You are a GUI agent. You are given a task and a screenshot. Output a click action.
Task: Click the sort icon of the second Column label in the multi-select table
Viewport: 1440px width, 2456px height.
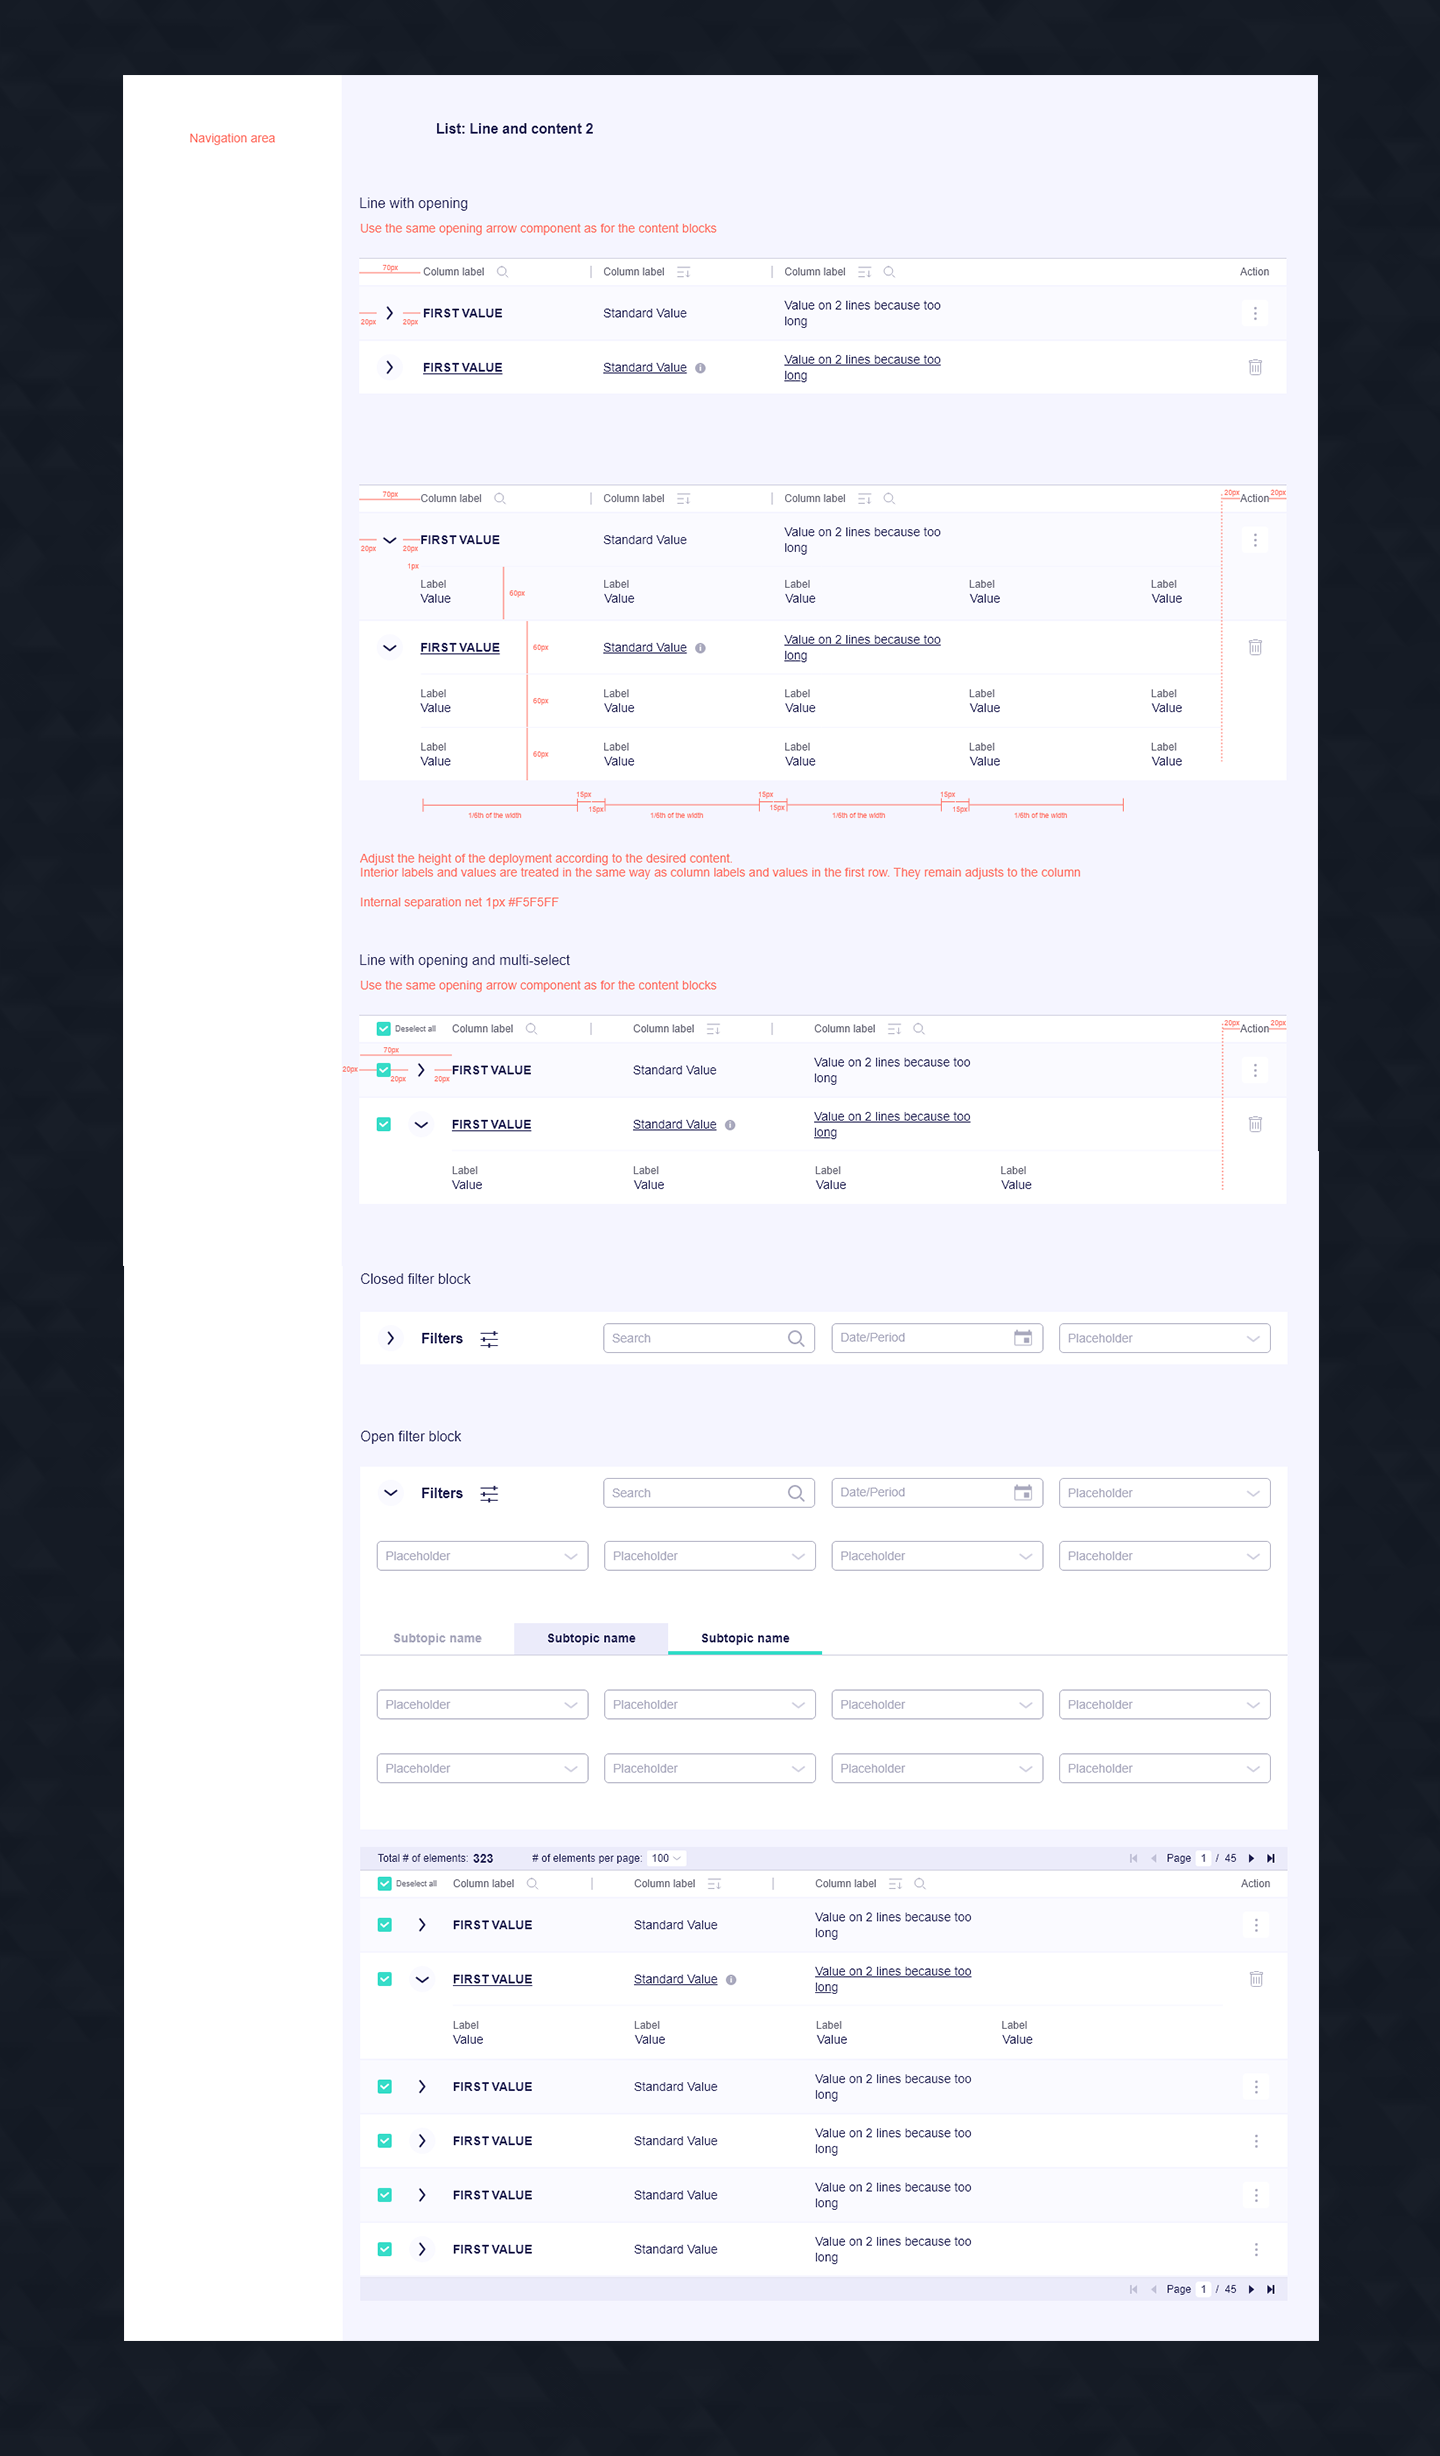tap(713, 1029)
